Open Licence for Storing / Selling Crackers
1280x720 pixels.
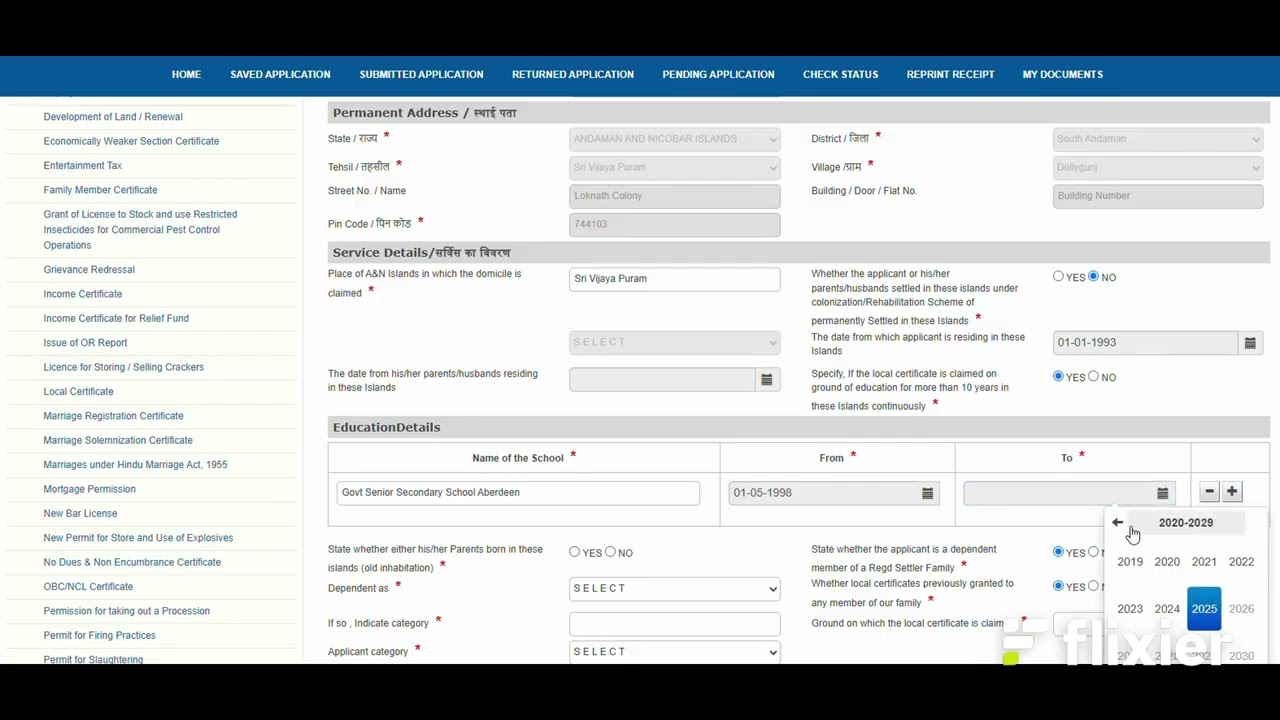tap(123, 367)
